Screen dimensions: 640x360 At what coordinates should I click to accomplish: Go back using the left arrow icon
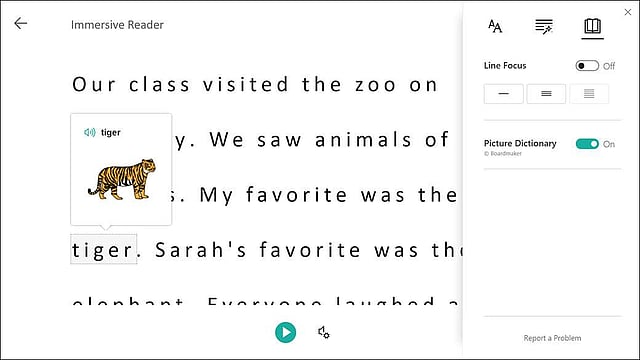click(x=20, y=24)
